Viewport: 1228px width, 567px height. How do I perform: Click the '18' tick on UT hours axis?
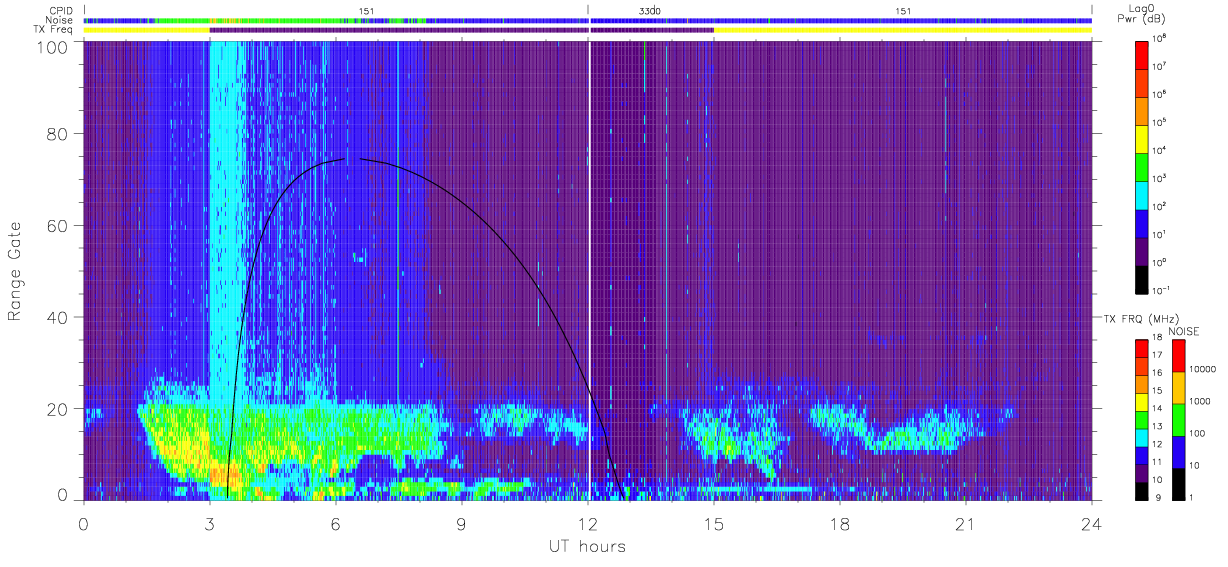click(840, 523)
